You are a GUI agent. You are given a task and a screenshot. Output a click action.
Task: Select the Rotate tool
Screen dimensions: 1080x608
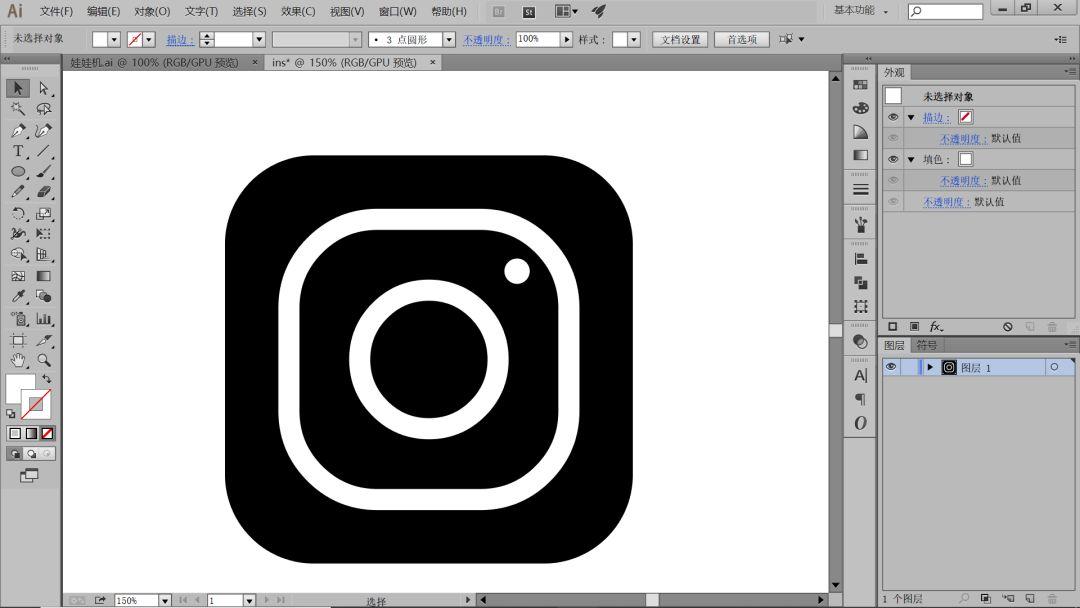(x=18, y=213)
